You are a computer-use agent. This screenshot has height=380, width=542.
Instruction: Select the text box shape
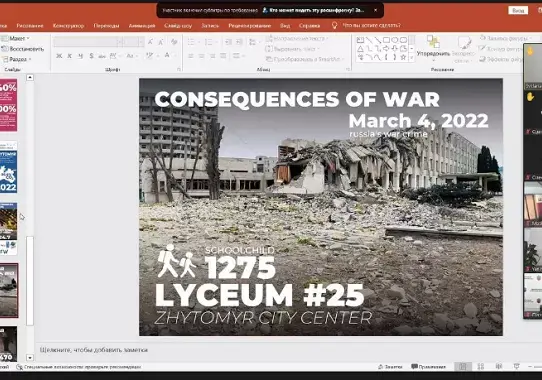[360, 40]
